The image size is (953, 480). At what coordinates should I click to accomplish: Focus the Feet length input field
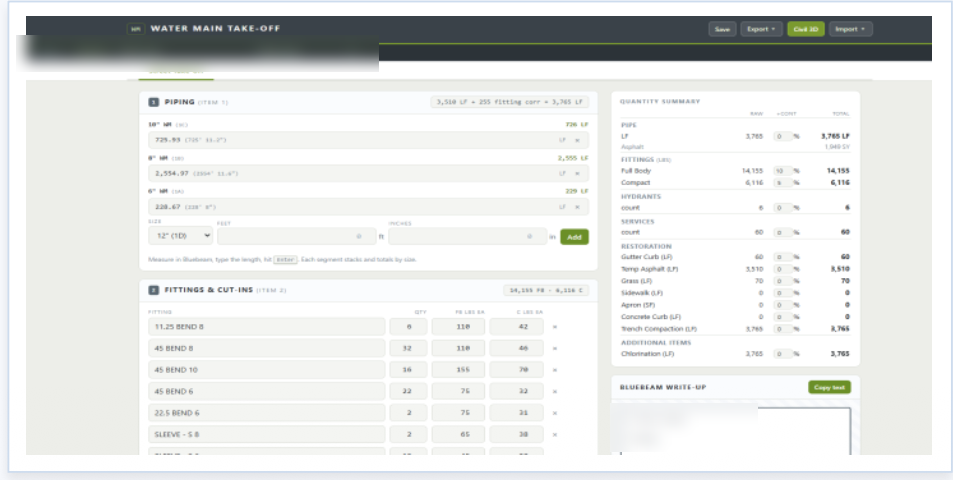coord(297,236)
